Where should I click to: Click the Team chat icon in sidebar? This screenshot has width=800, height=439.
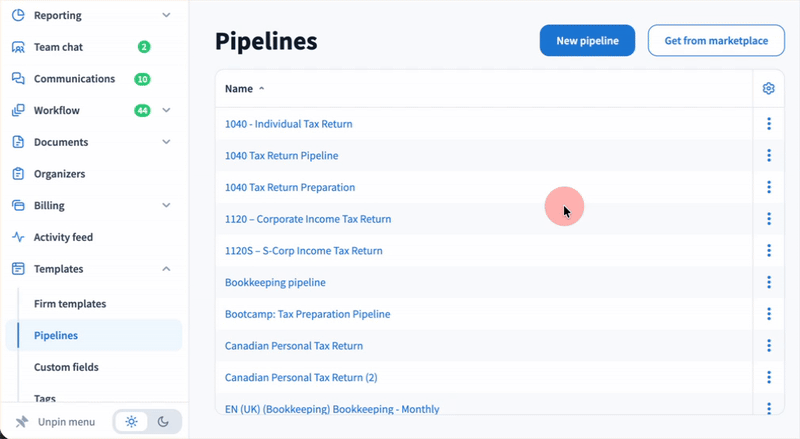pyautogui.click(x=18, y=47)
